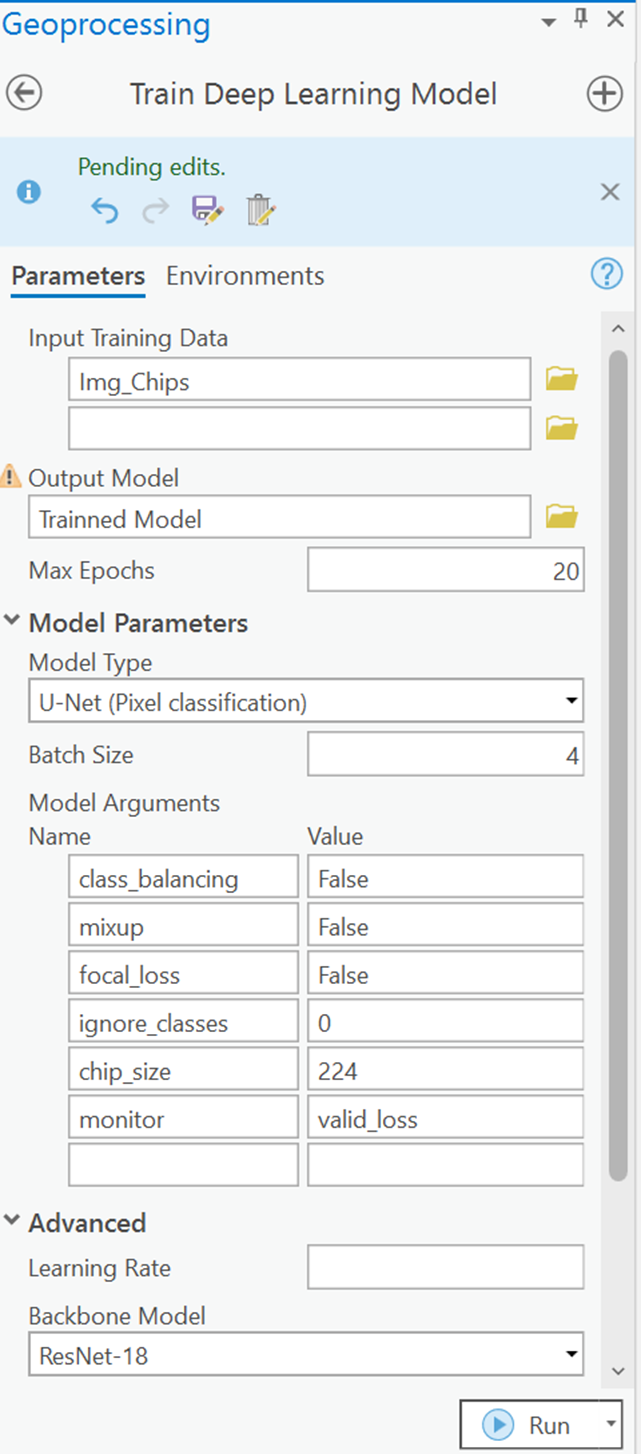Open the Model Type dropdown

click(x=571, y=702)
